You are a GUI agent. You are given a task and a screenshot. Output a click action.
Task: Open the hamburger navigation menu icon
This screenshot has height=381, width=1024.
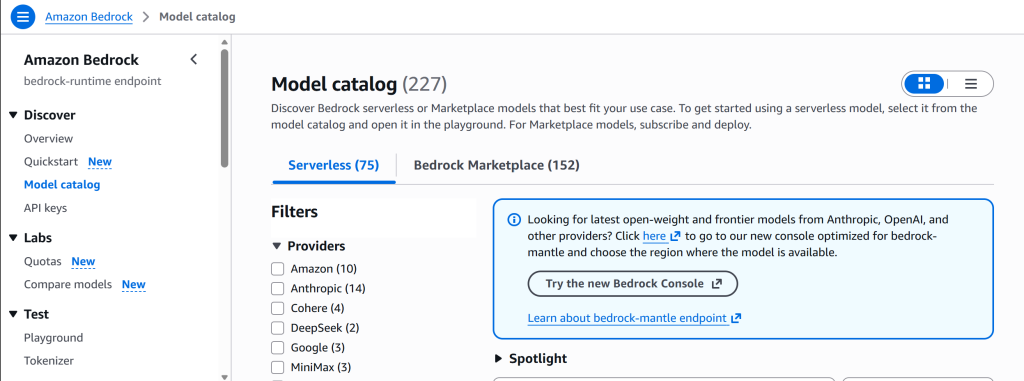(22, 17)
